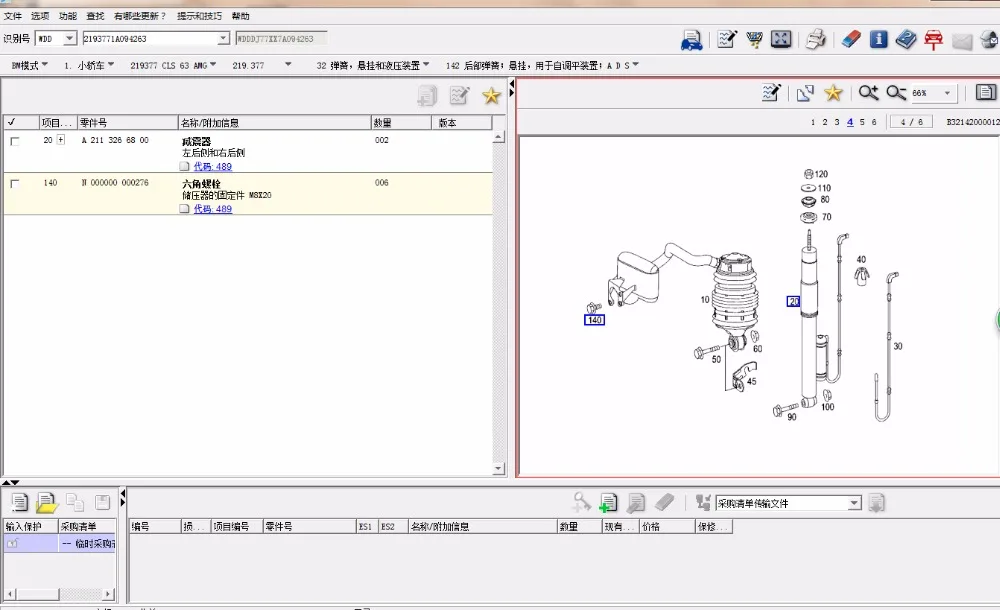Detach illustration with the pop-out icon

[x=805, y=93]
